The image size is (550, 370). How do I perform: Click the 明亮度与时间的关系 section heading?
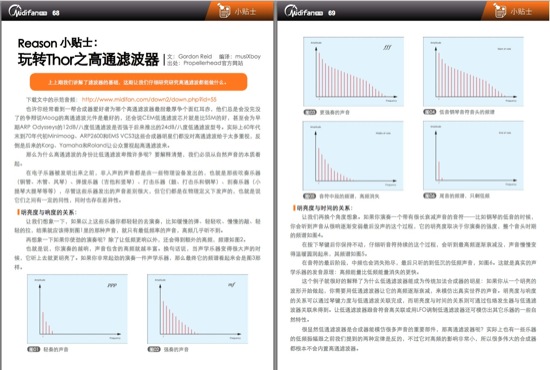coord(325,208)
